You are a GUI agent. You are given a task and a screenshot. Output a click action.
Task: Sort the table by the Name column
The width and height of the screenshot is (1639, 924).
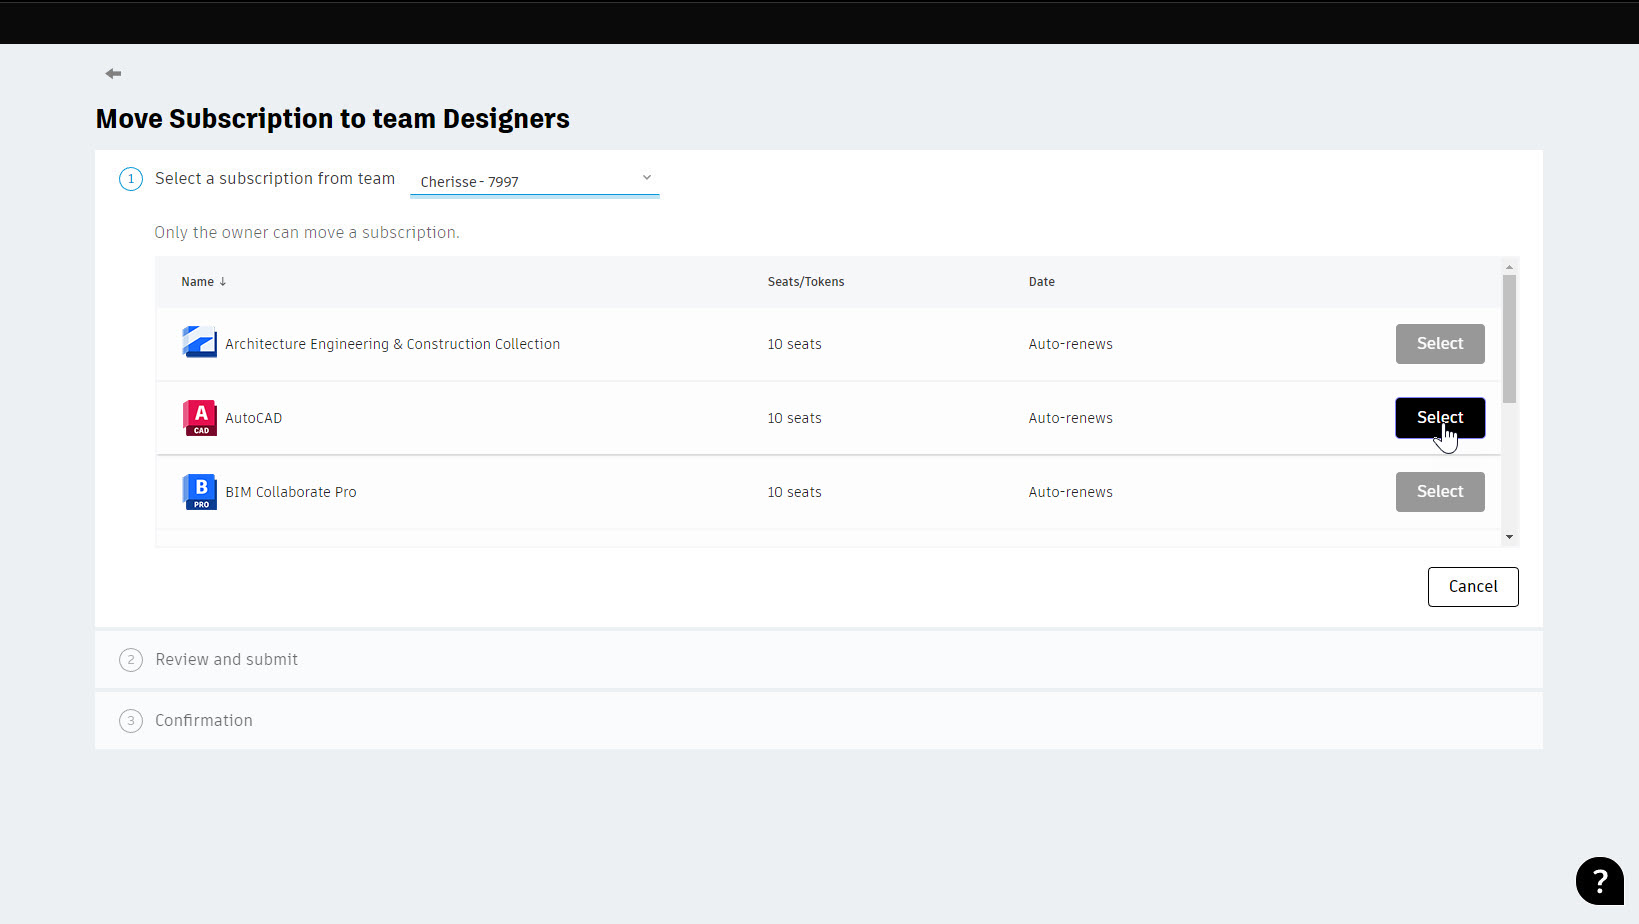coord(203,282)
